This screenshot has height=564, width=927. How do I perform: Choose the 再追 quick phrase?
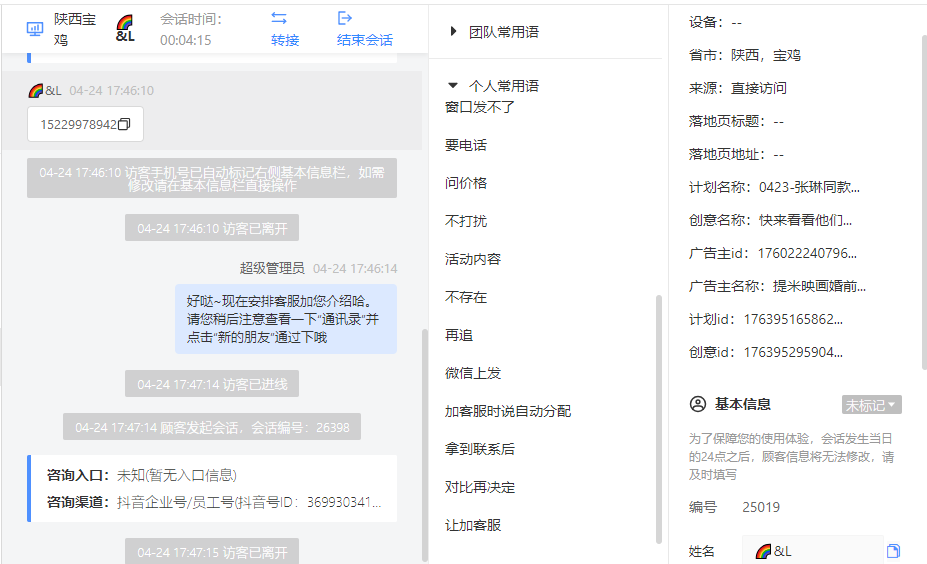[x=459, y=335]
